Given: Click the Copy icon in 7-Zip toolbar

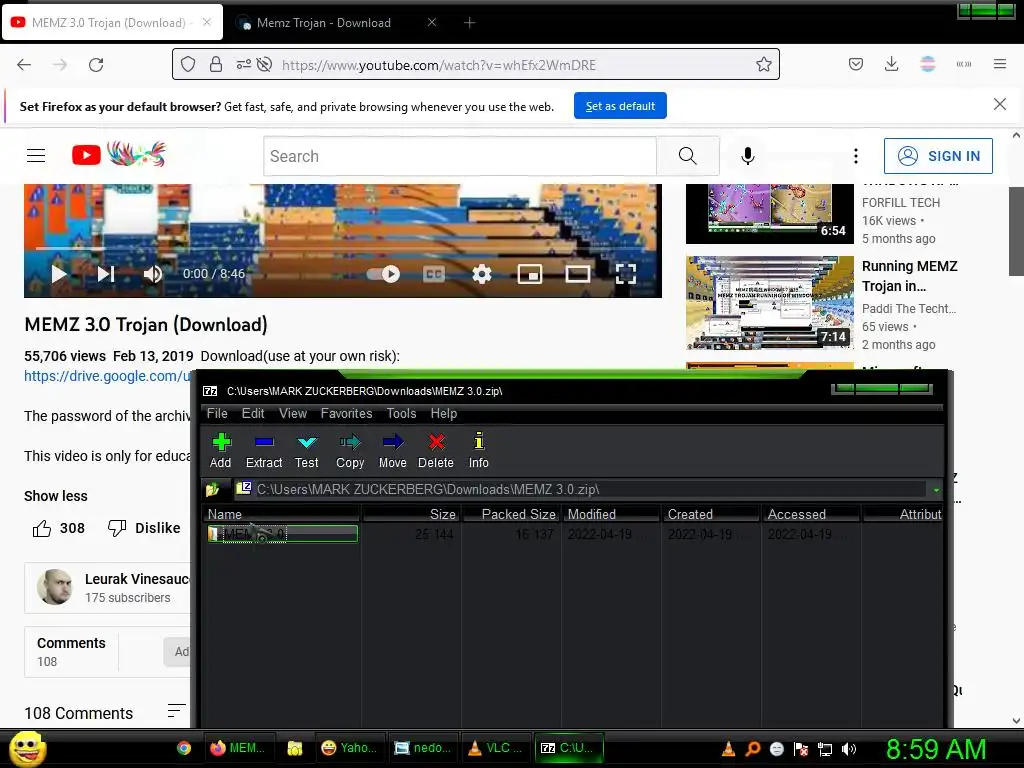Looking at the screenshot, I should click(x=350, y=451).
